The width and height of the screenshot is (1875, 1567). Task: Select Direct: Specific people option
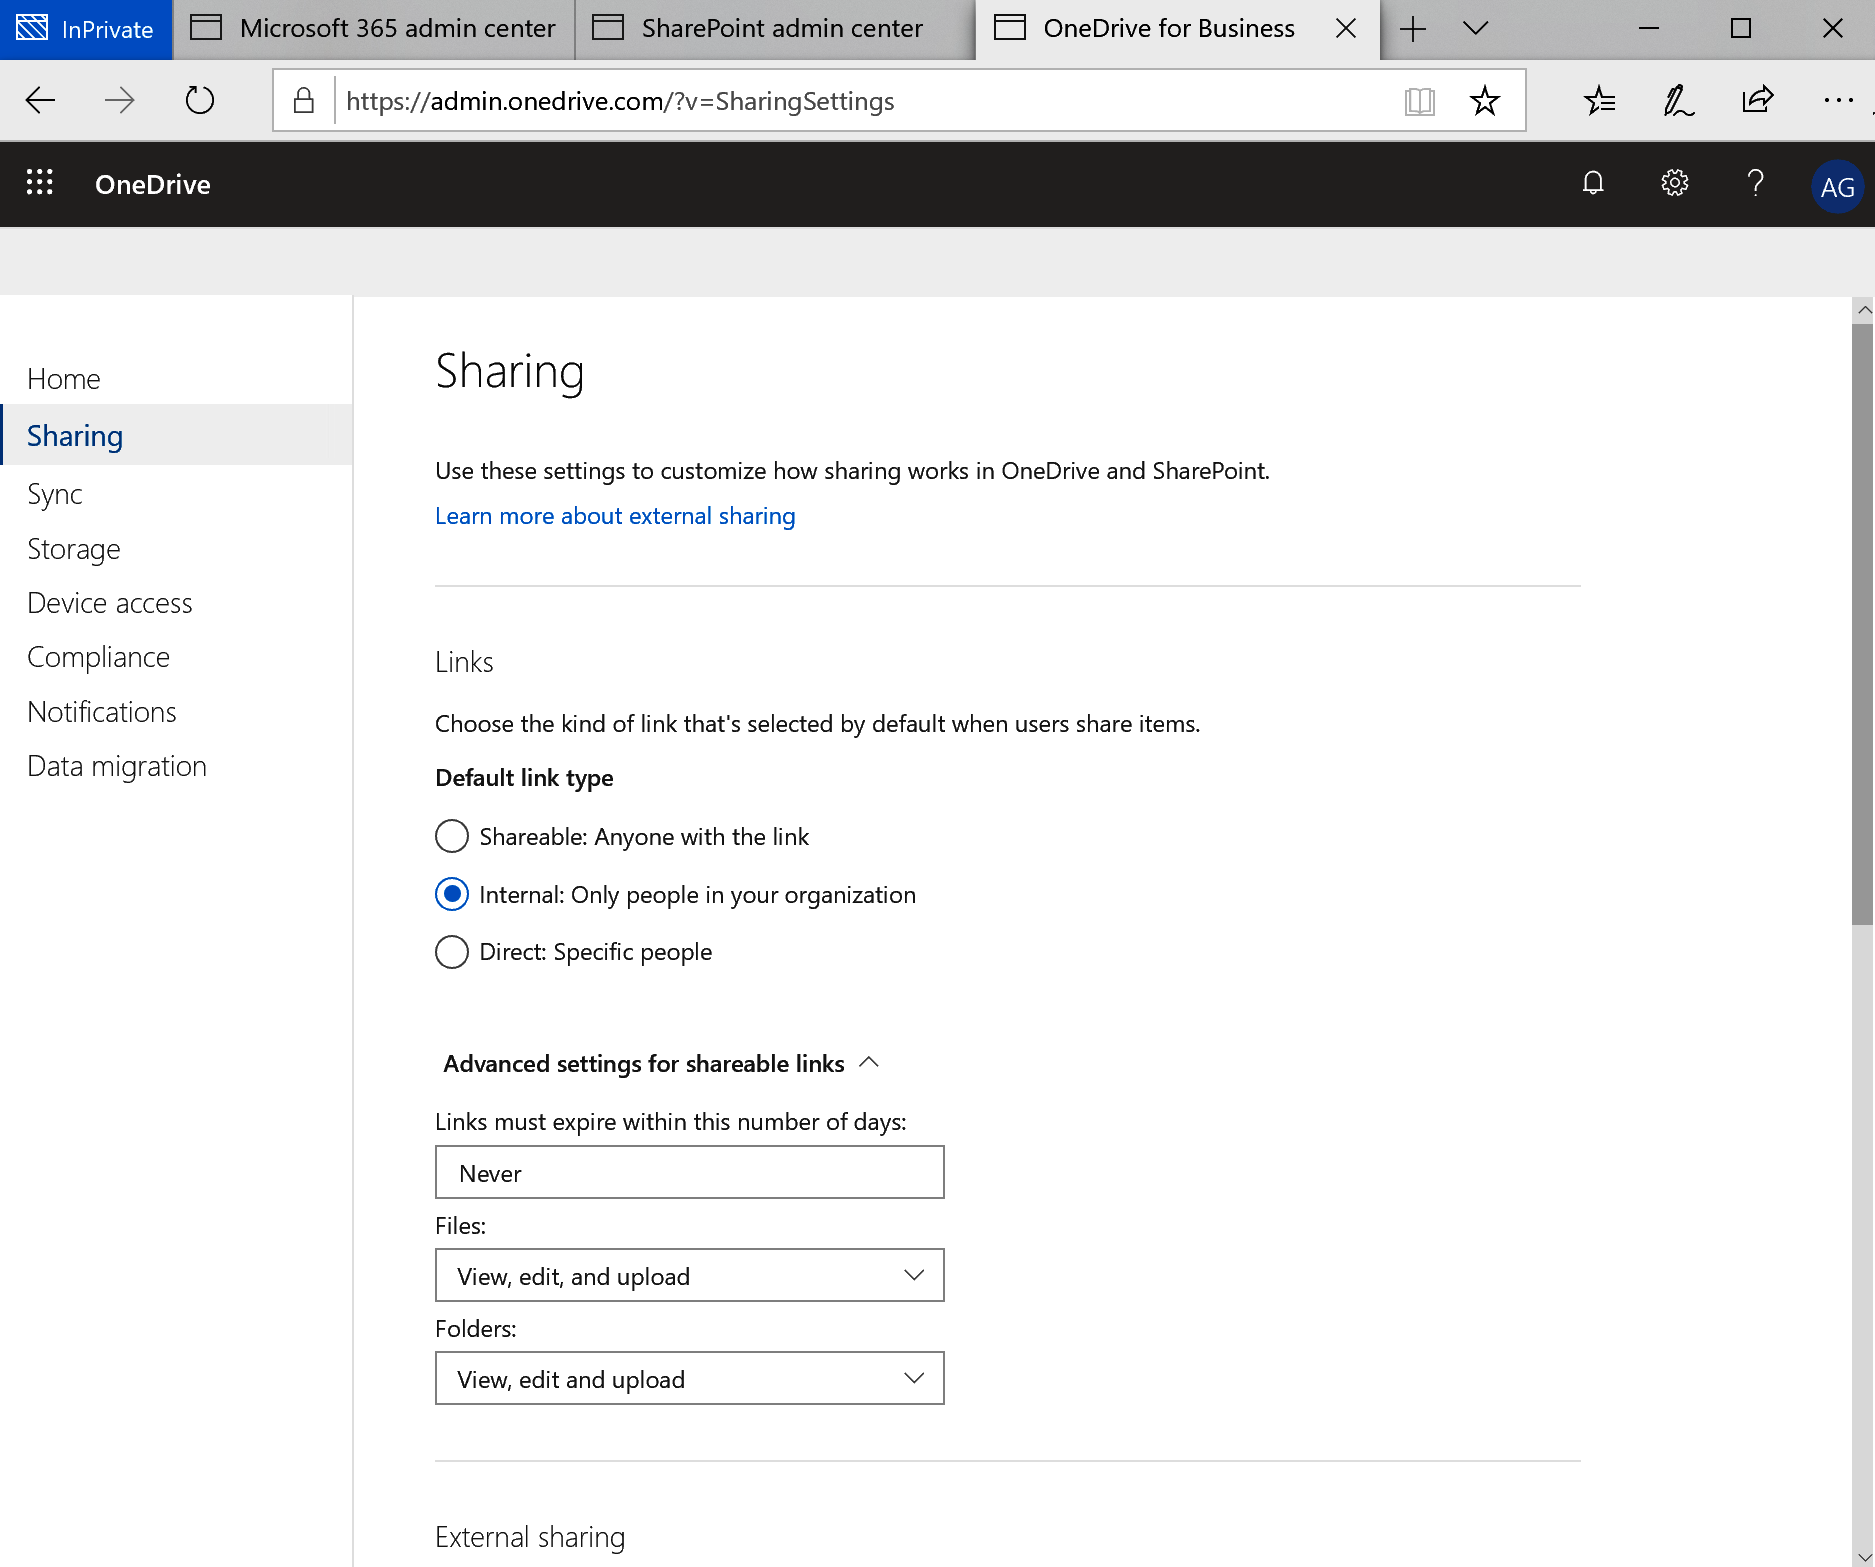click(x=452, y=951)
